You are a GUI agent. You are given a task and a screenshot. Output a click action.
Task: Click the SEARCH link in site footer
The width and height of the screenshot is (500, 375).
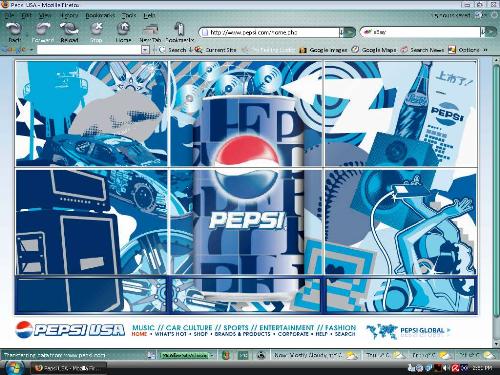point(345,334)
